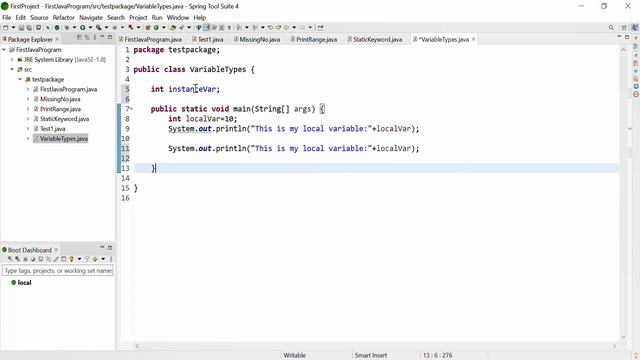Toggle Mark Occurrences toolbar button
The width and height of the screenshot is (640, 360).
tap(207, 28)
